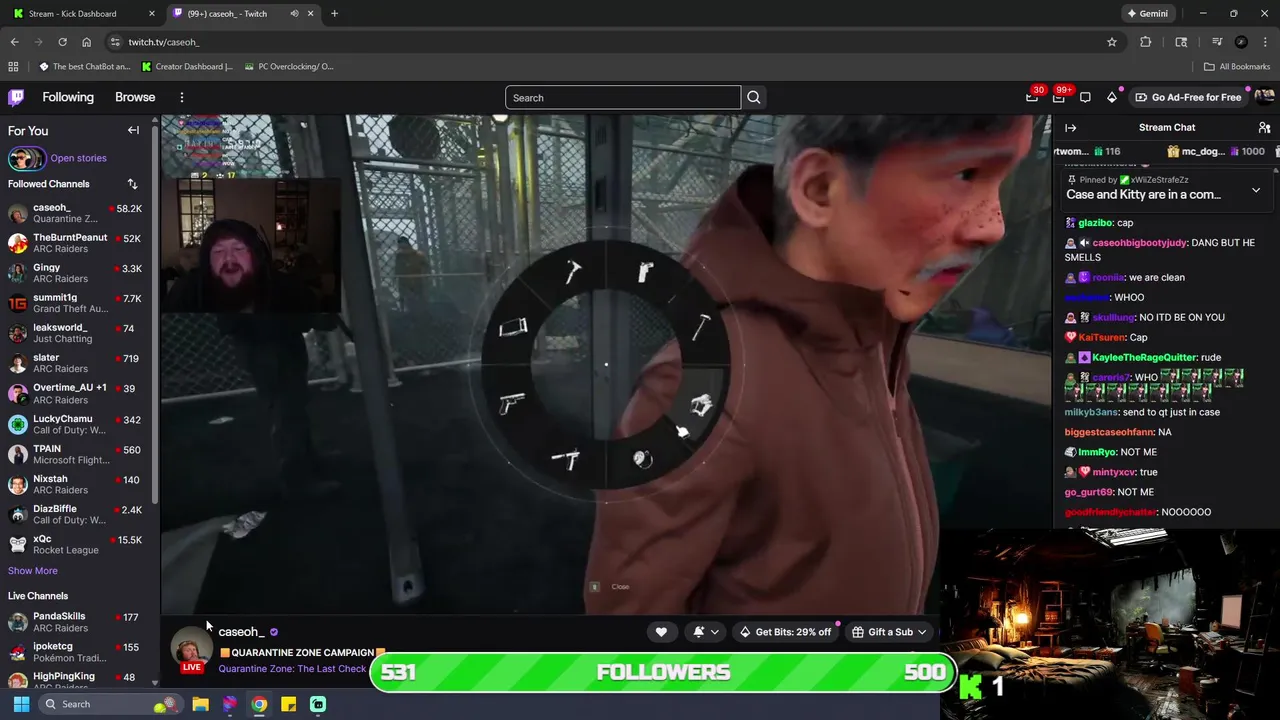Open notification bell options for caseoh_

[706, 632]
